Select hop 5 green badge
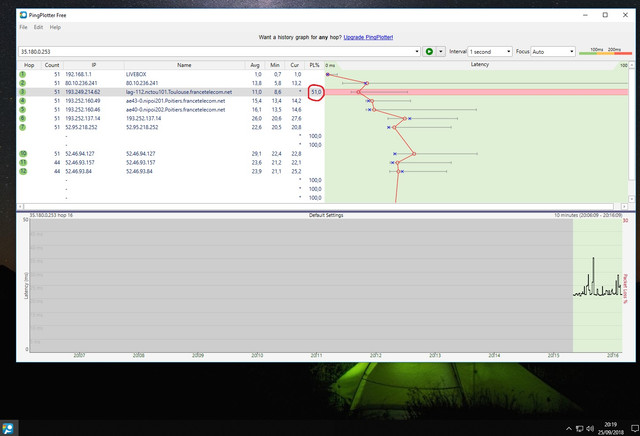This screenshot has height=436, width=640. pos(22,109)
